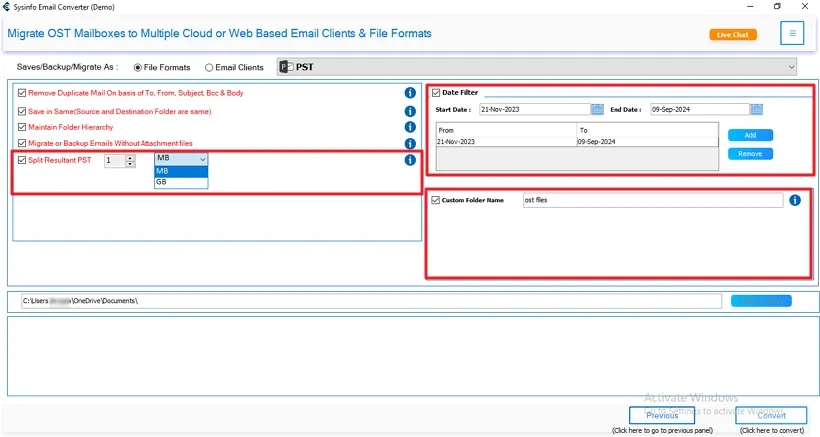Restore down the application window
Screen dimensions: 820x437
pos(777,7)
